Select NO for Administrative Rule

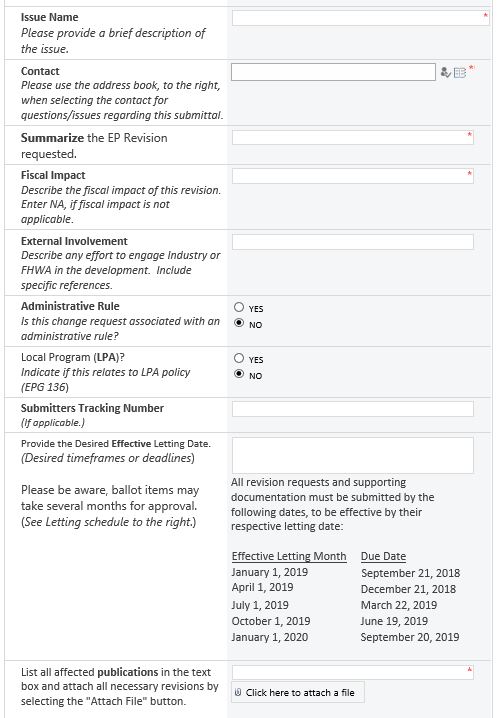(239, 323)
